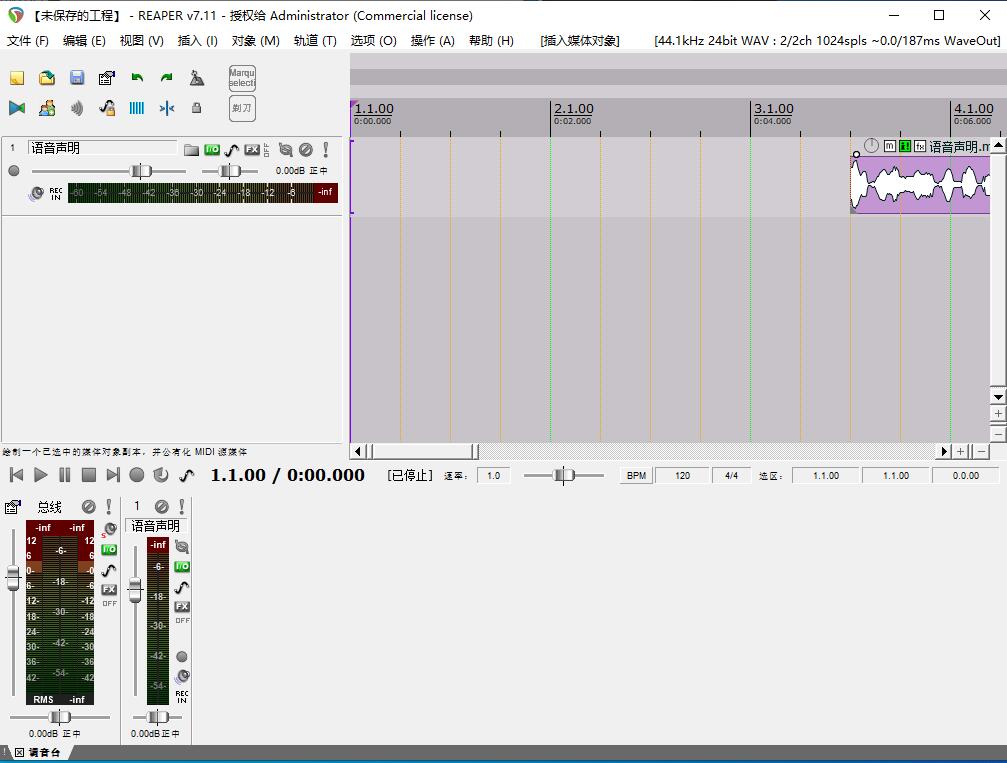Click the 语音声明 track name field
1007x763 pixels.
click(x=102, y=148)
